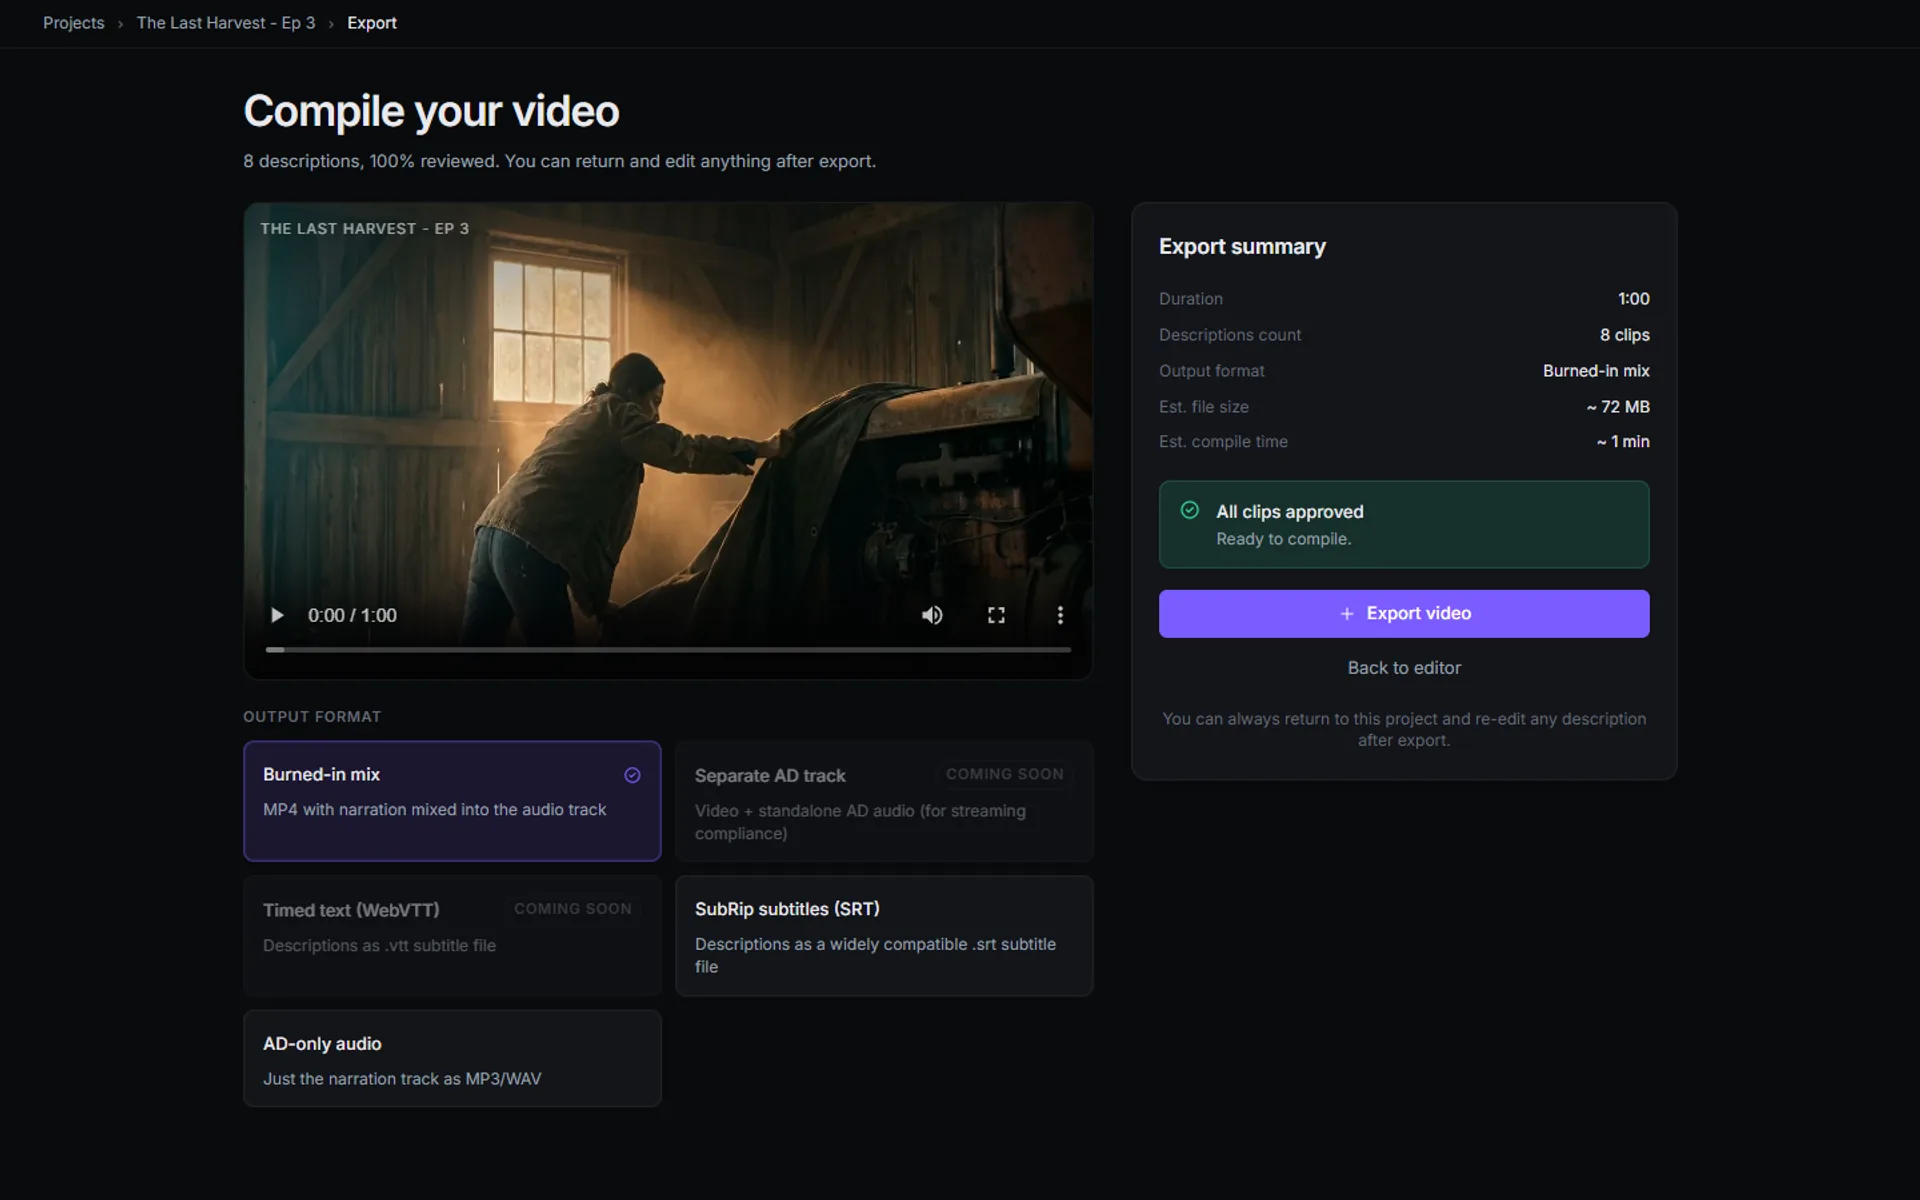Seek within the video progress bar

tap(668, 650)
